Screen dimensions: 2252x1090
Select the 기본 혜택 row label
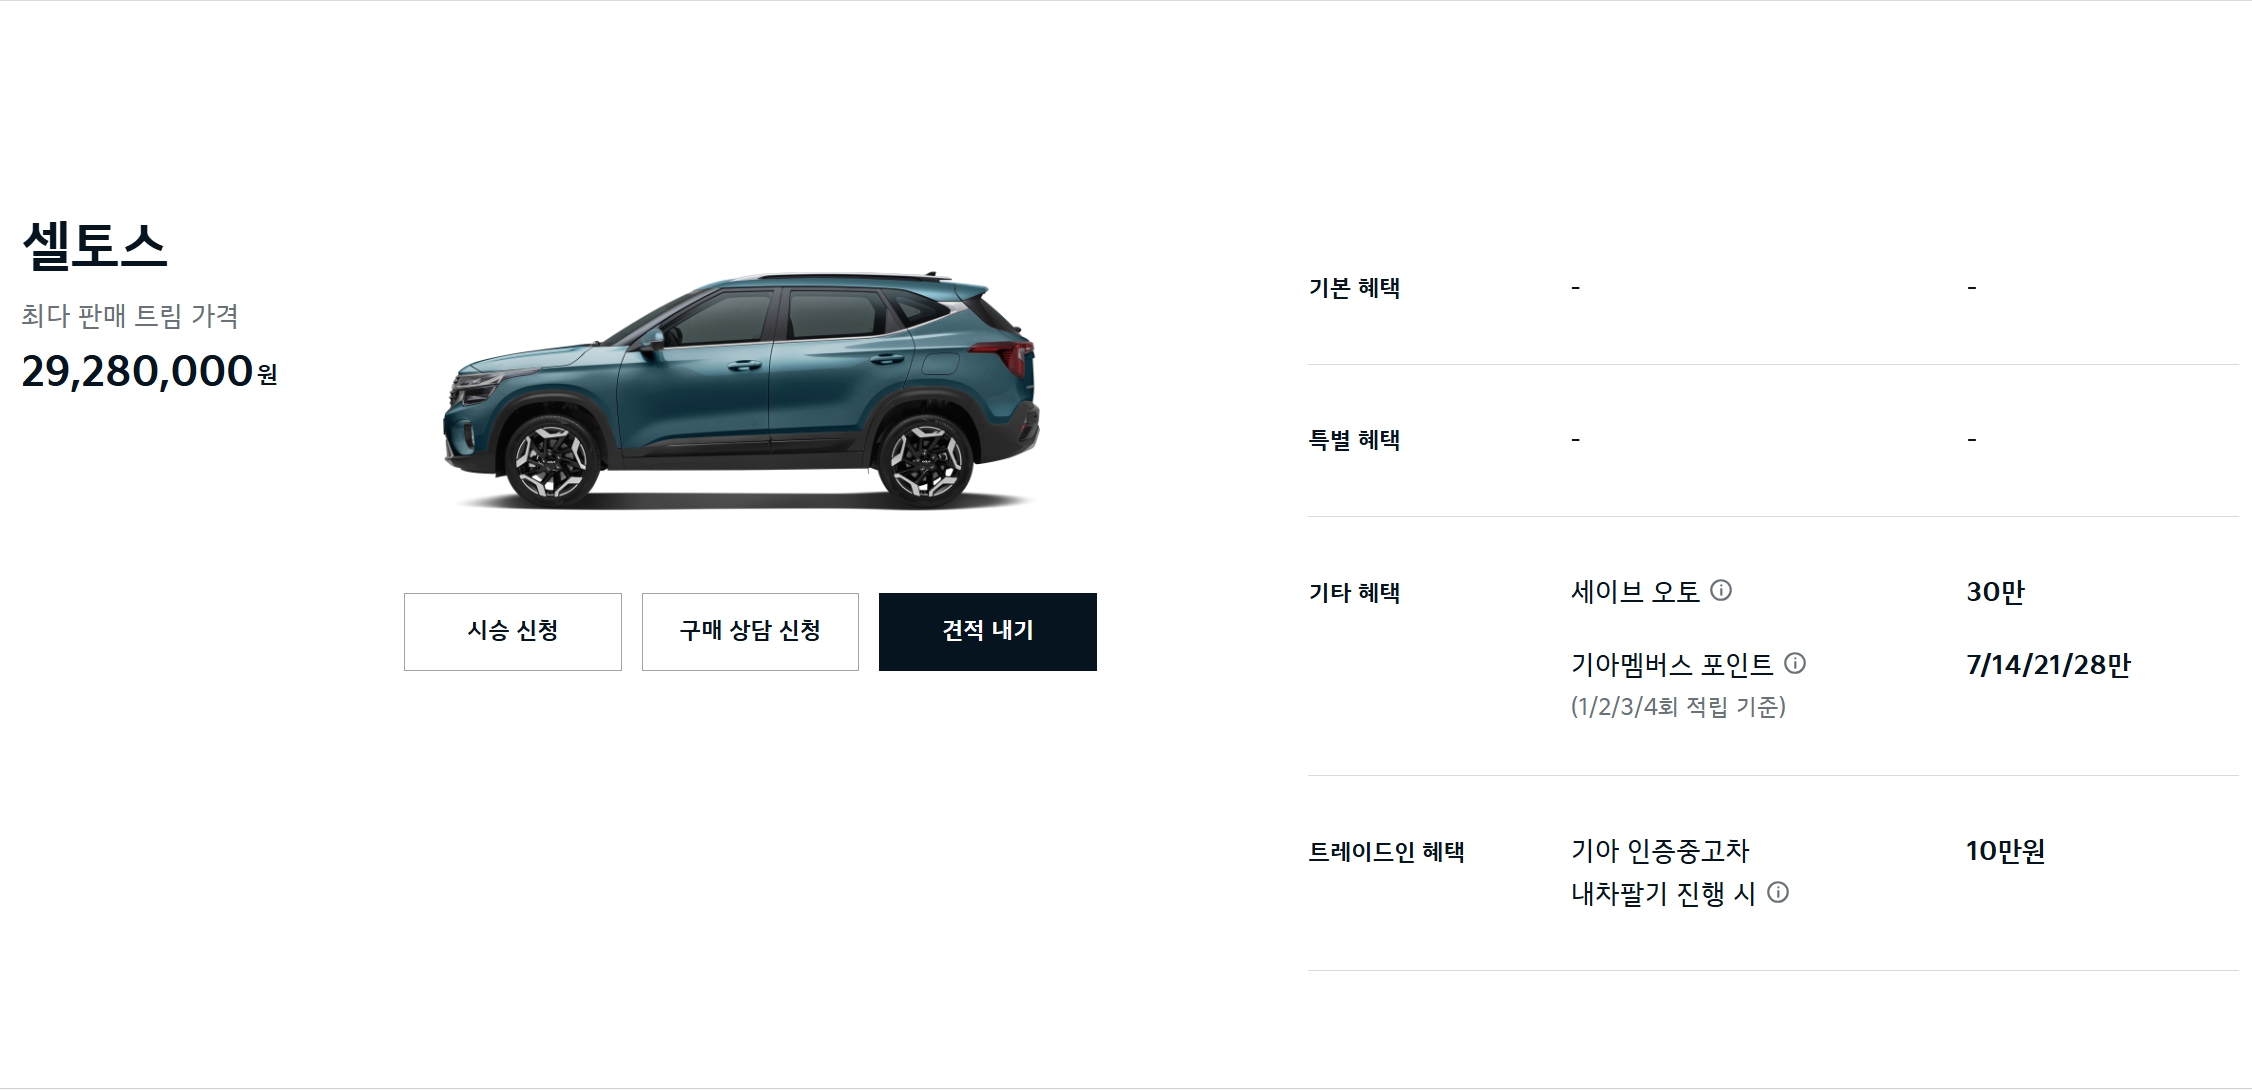pyautogui.click(x=1354, y=288)
